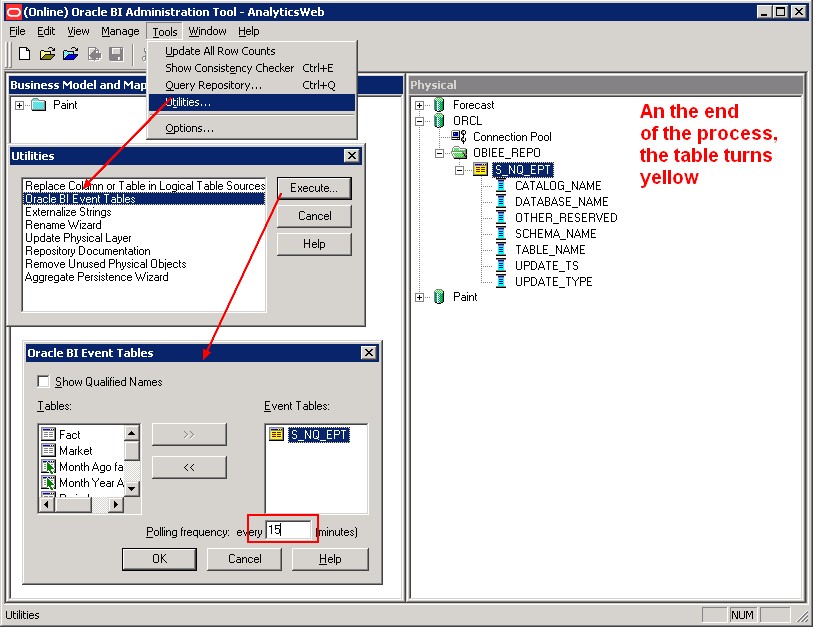Collapse the OBIEE_REPO schema node

tap(439, 154)
